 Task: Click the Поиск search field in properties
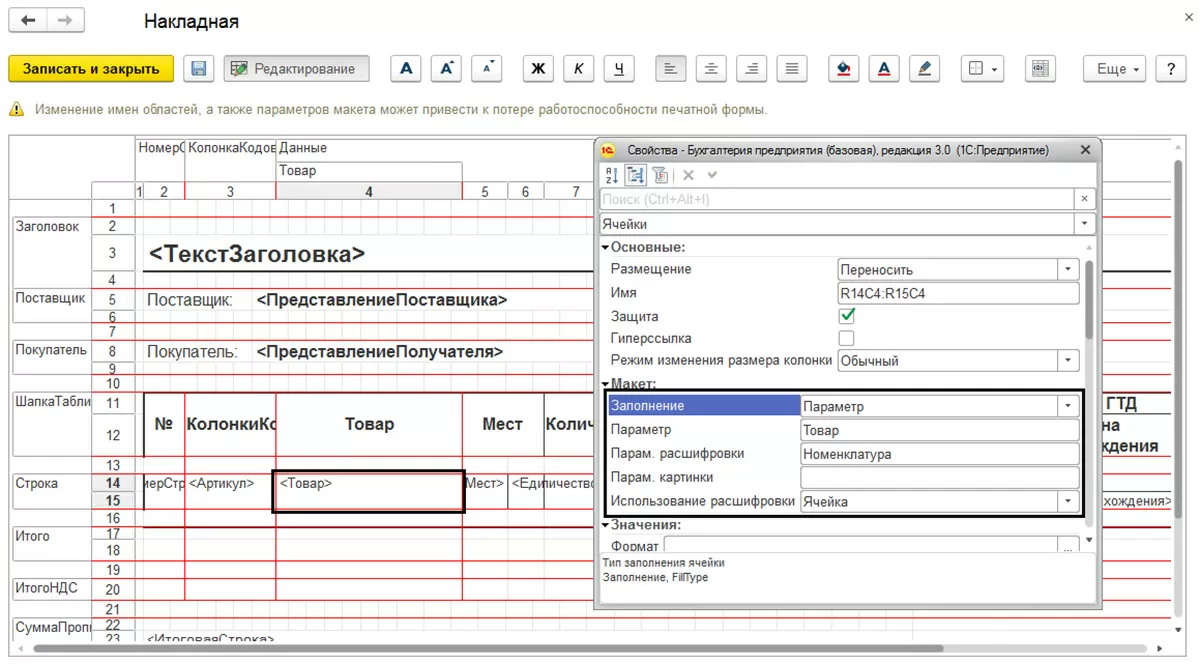click(836, 199)
